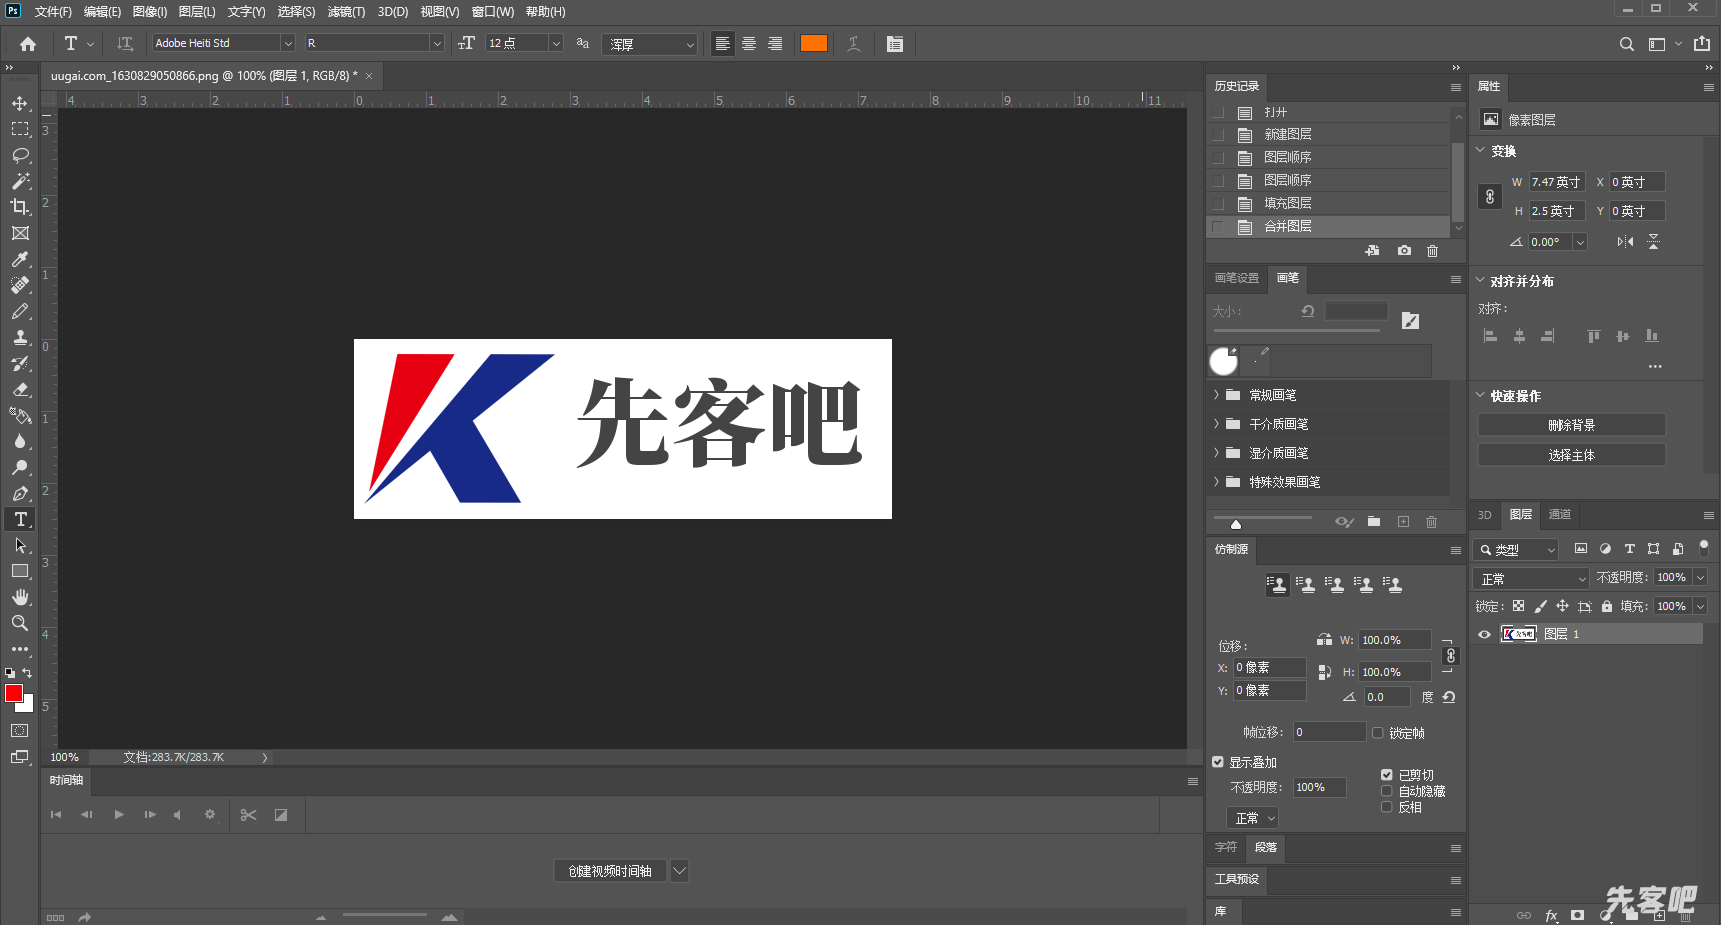Toggle the 显示叠加 checkbox
The height and width of the screenshot is (925, 1721).
[1218, 762]
